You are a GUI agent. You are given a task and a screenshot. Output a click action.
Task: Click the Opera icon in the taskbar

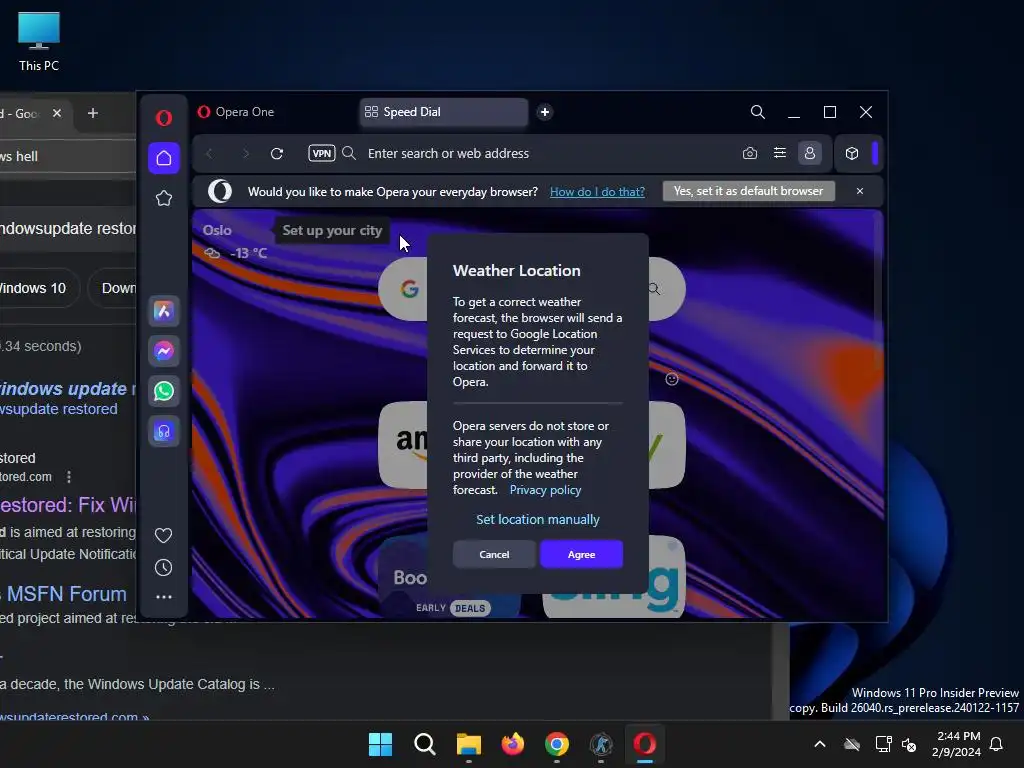(645, 744)
